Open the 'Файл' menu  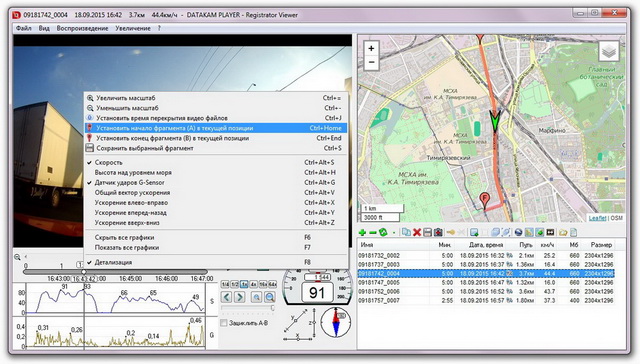(x=24, y=28)
